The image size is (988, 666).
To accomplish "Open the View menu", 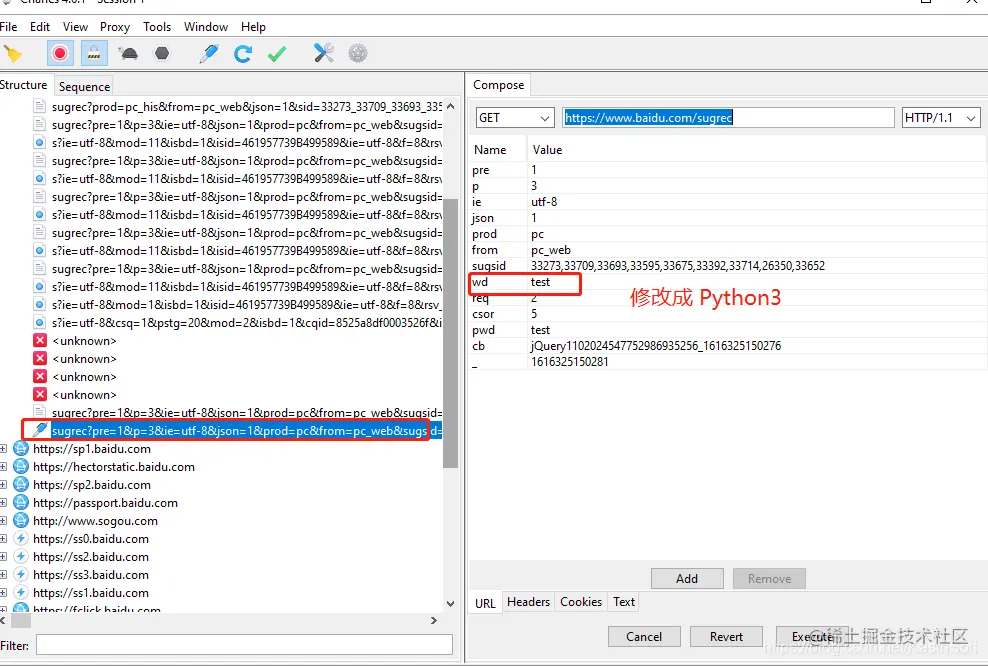I will tap(75, 26).
